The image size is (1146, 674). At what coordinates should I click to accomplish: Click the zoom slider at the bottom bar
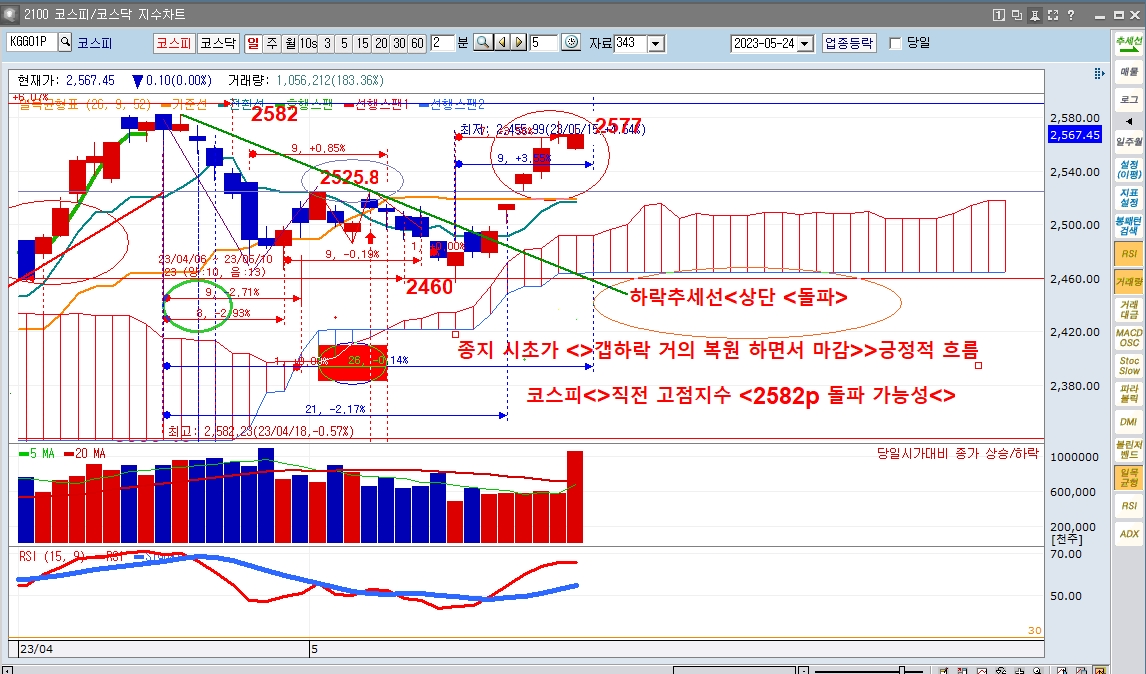tap(902, 670)
